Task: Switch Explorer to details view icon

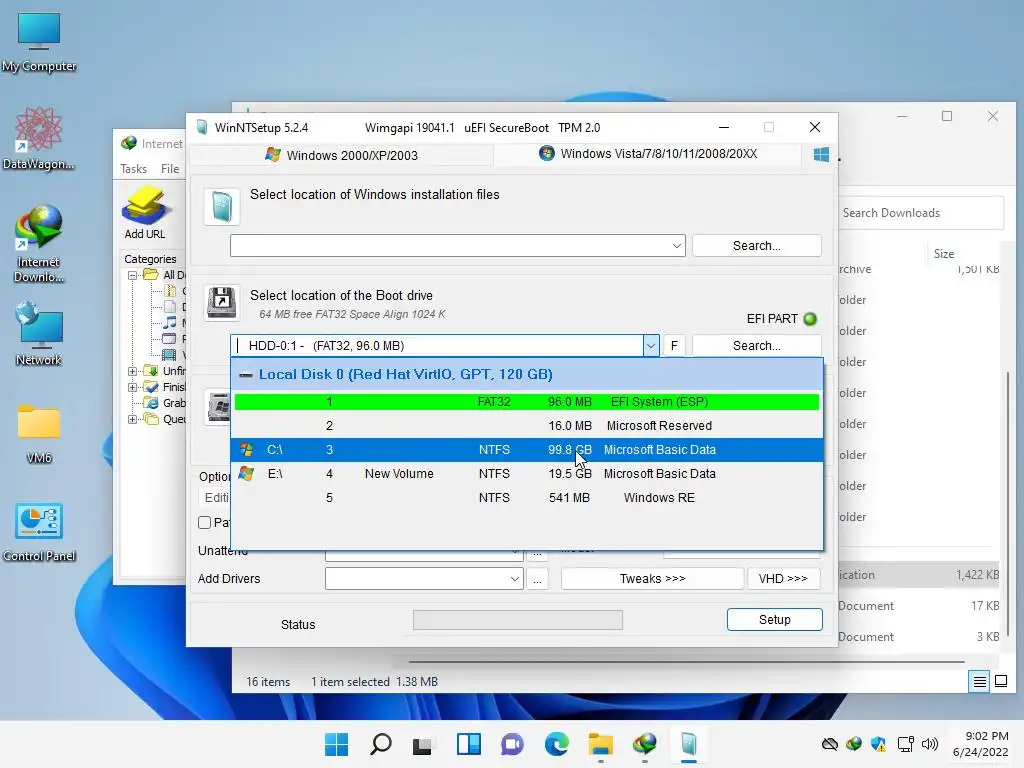Action: [980, 682]
